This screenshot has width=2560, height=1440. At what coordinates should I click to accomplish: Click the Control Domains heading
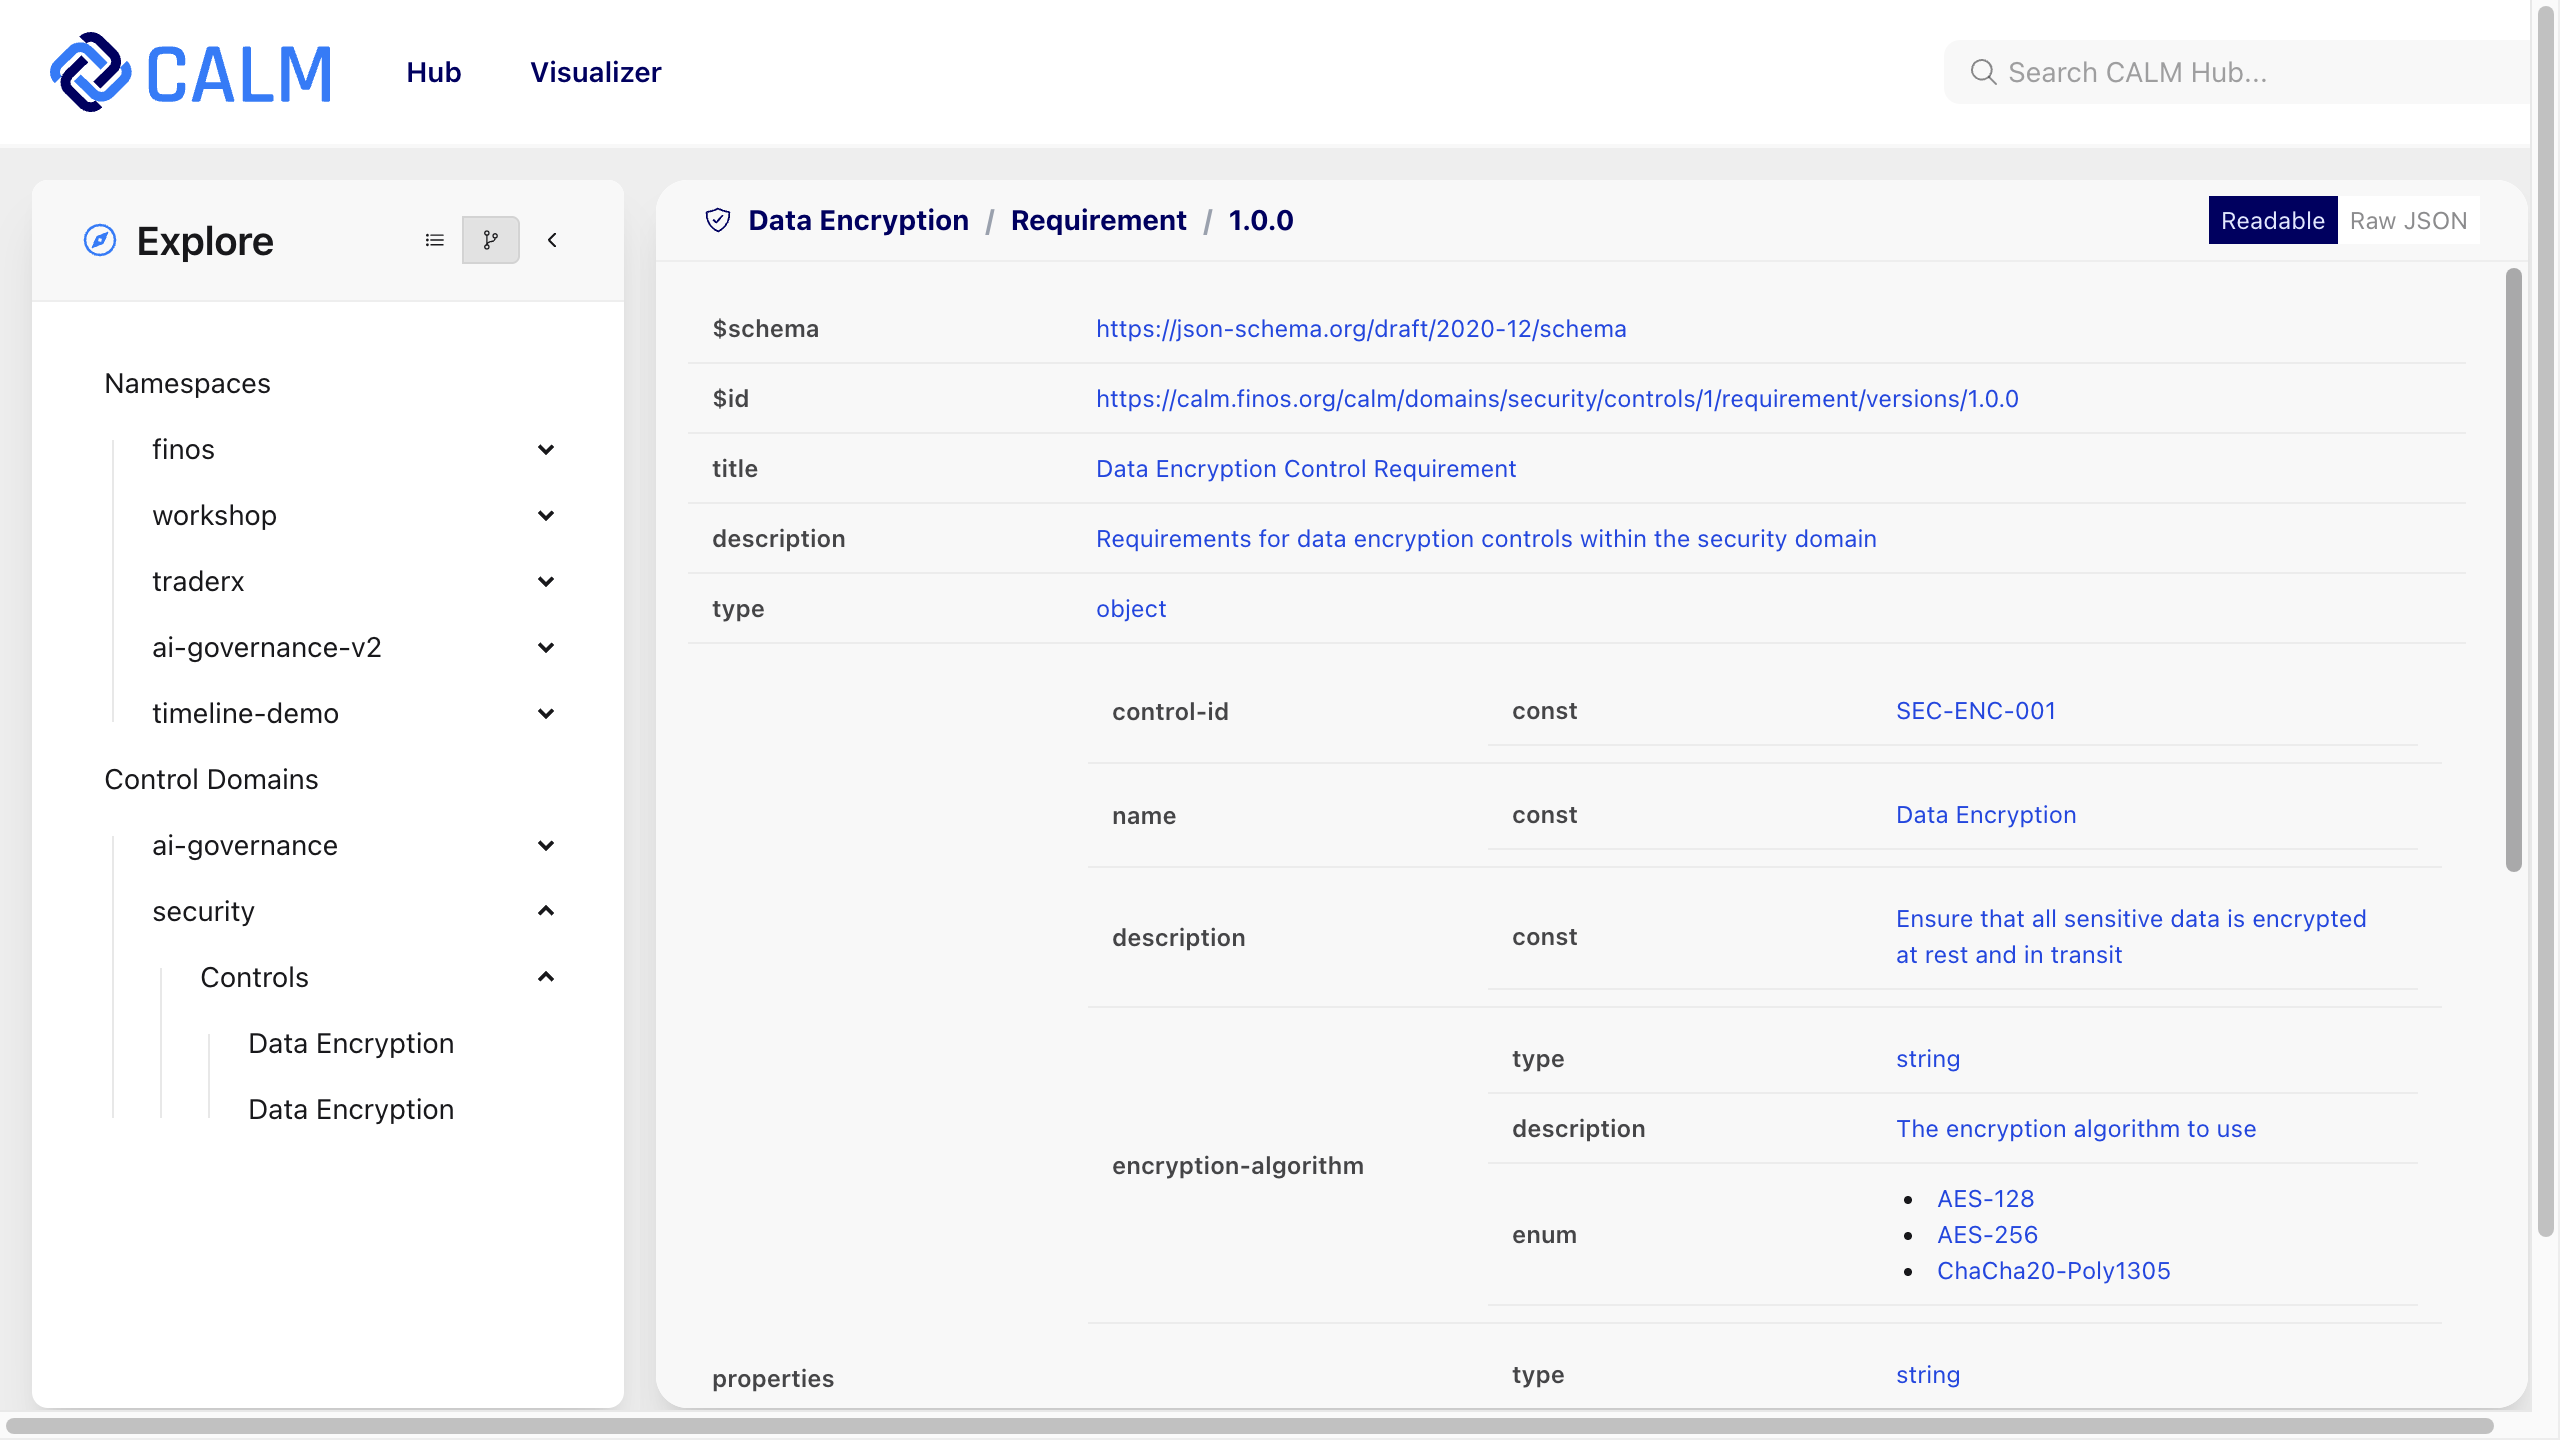click(x=211, y=779)
